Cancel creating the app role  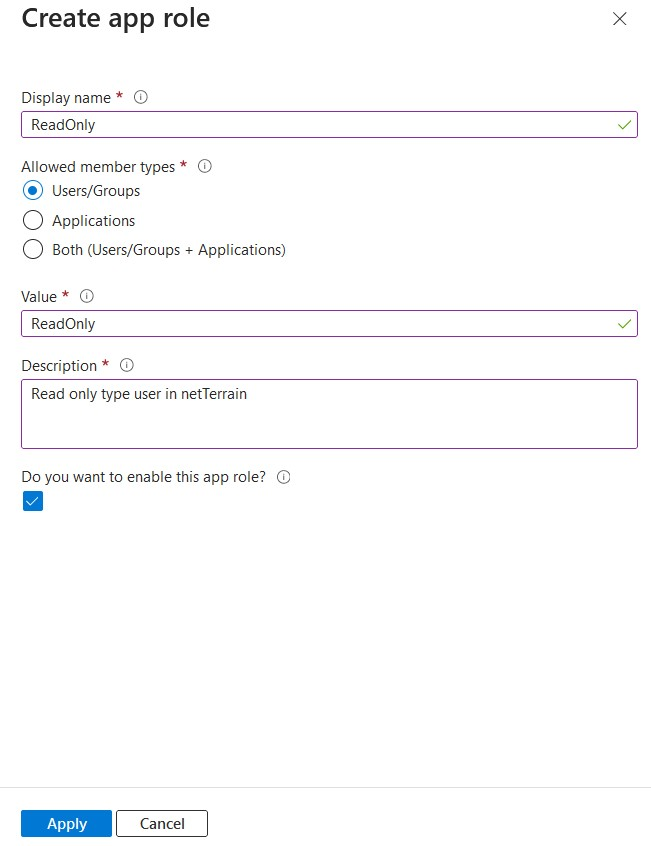click(162, 823)
